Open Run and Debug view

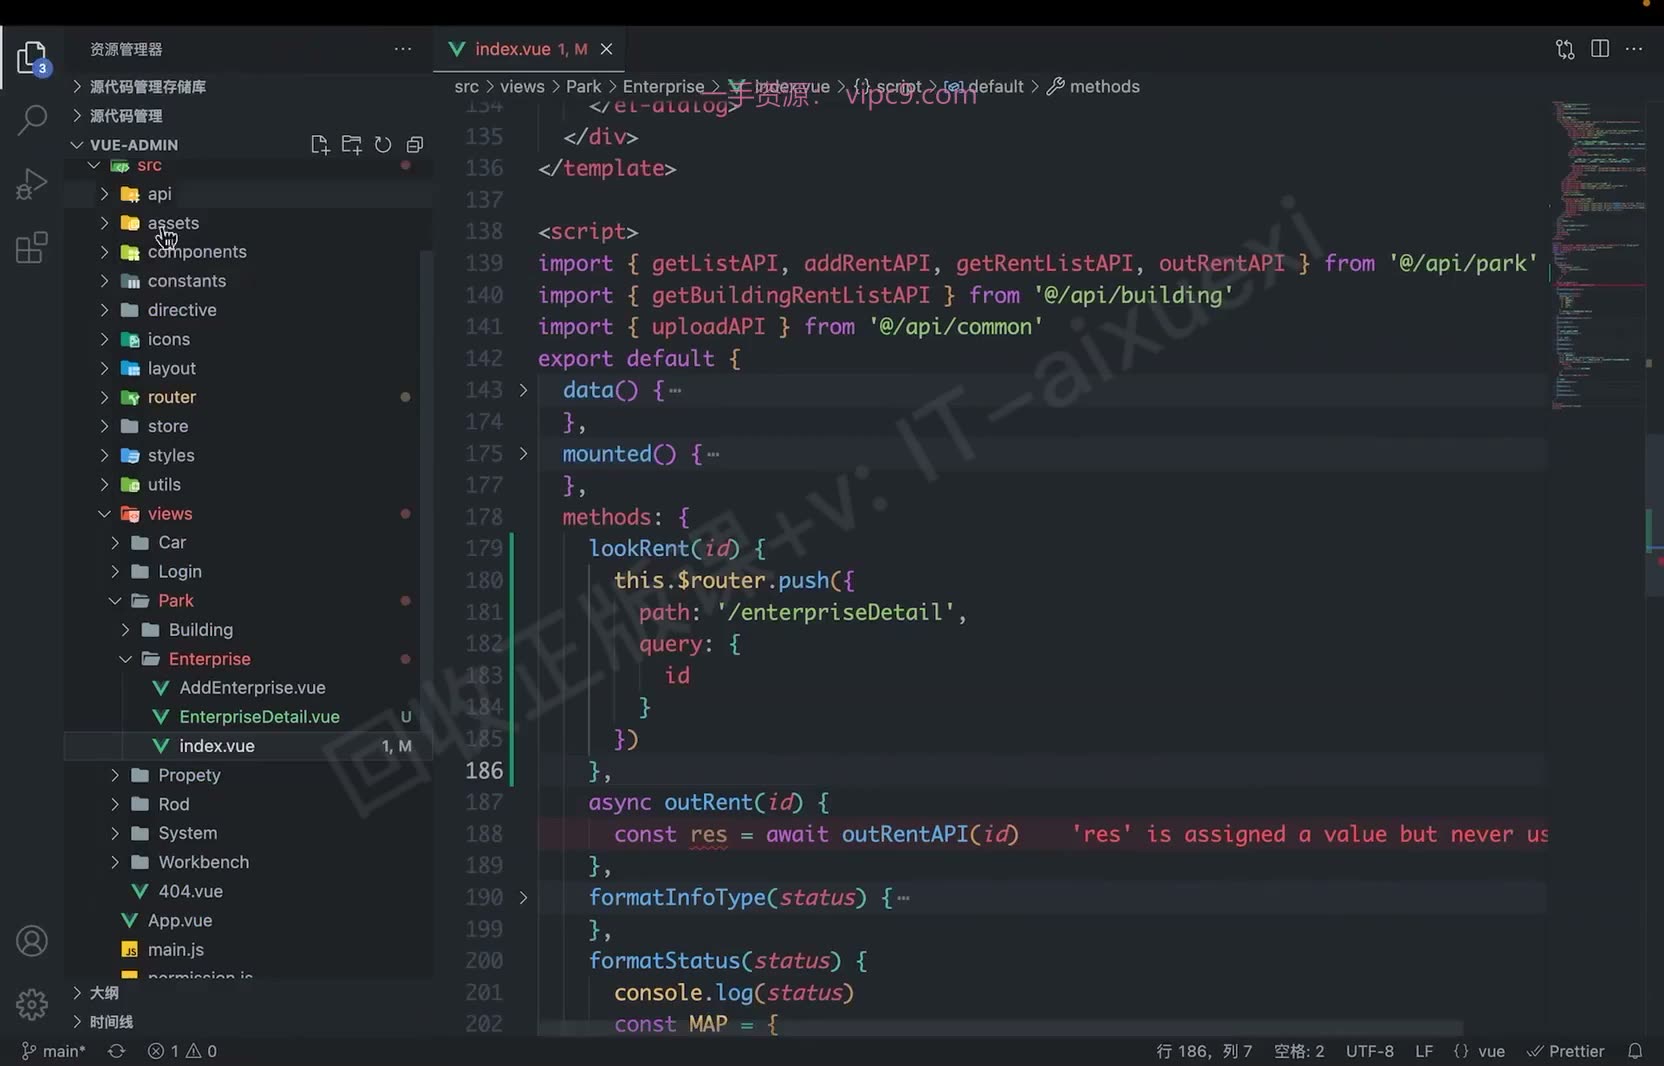32,184
